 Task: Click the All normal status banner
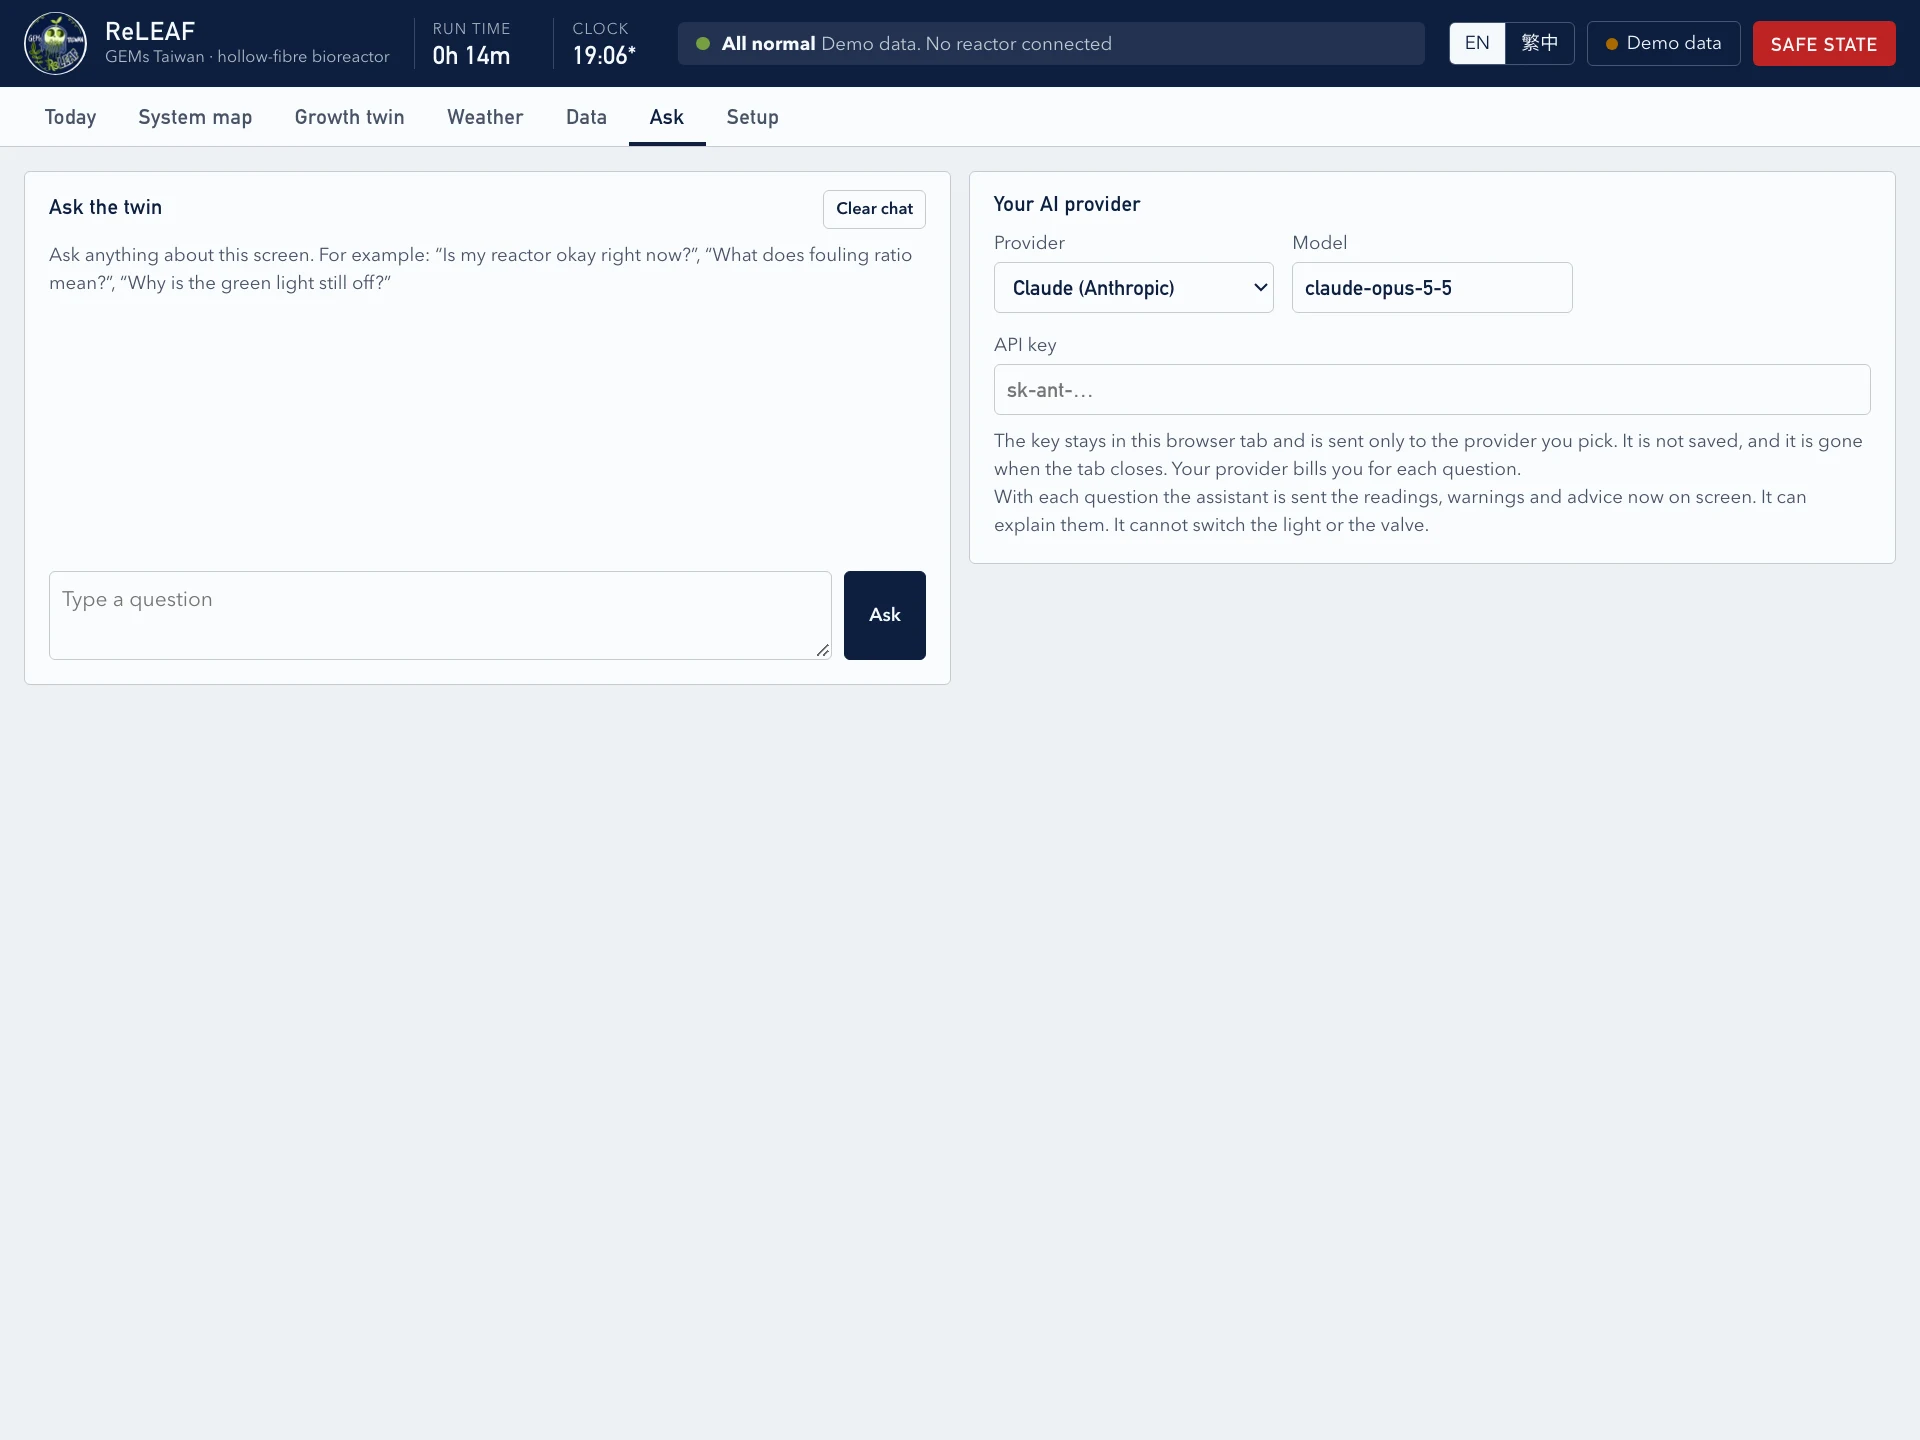[1051, 43]
